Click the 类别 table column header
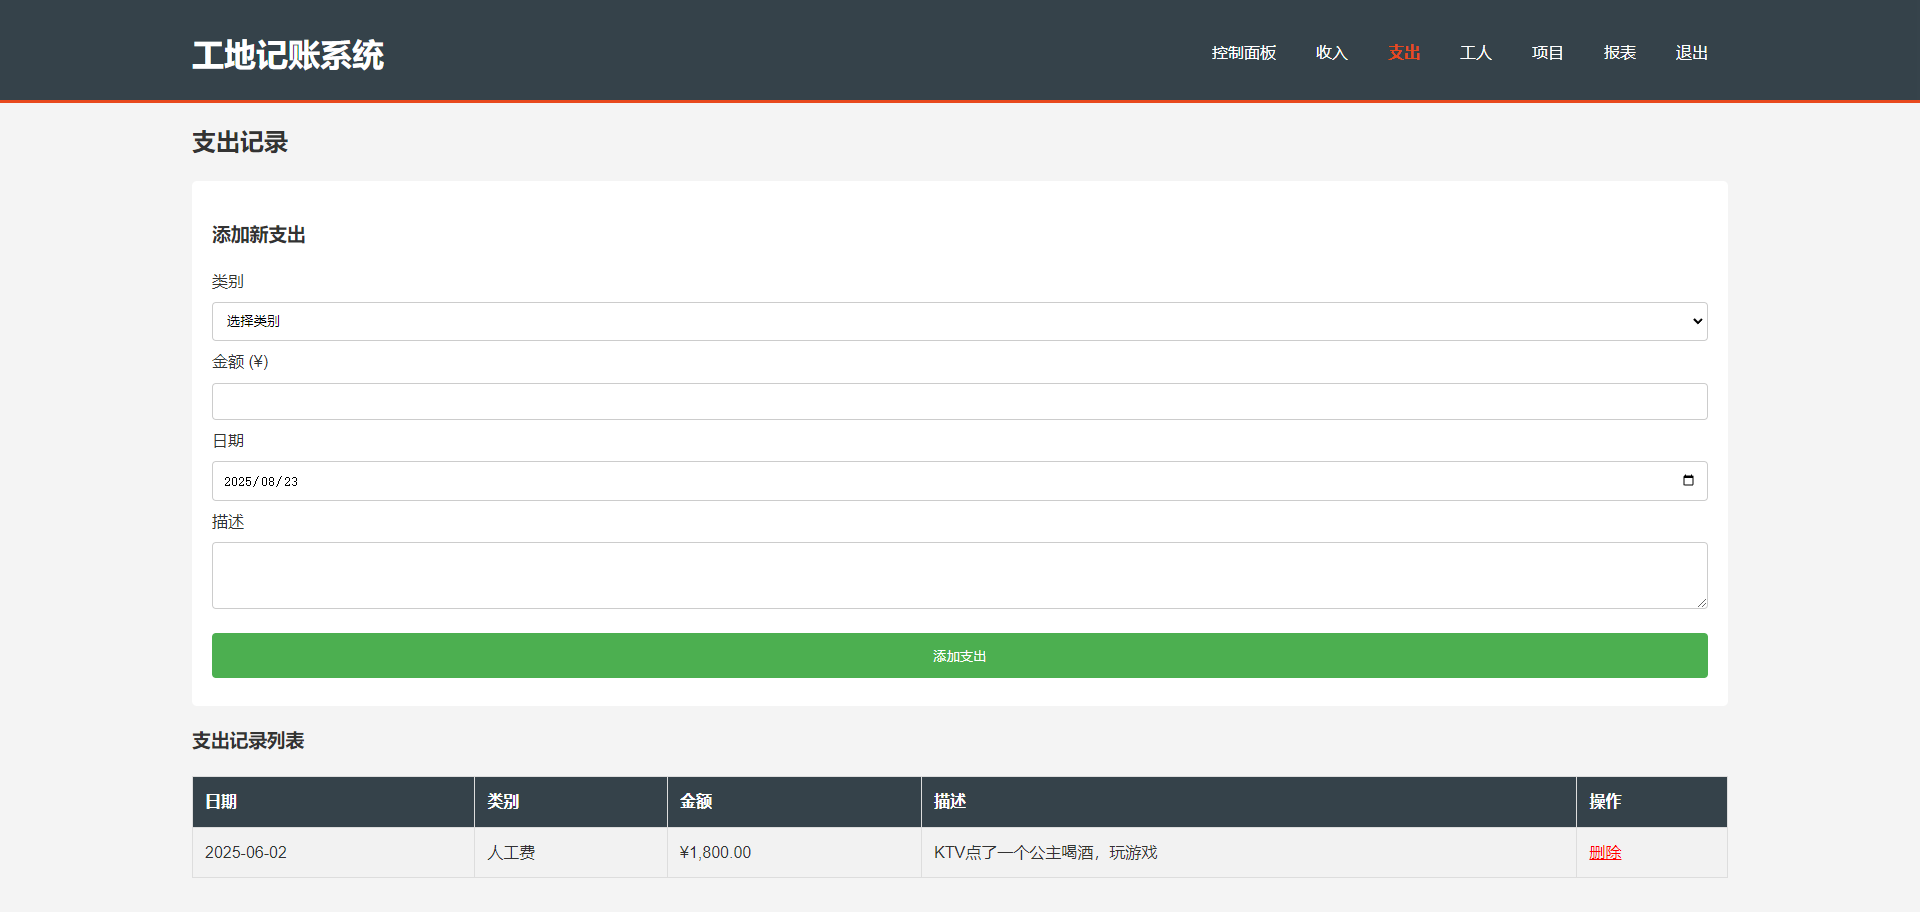 point(571,802)
